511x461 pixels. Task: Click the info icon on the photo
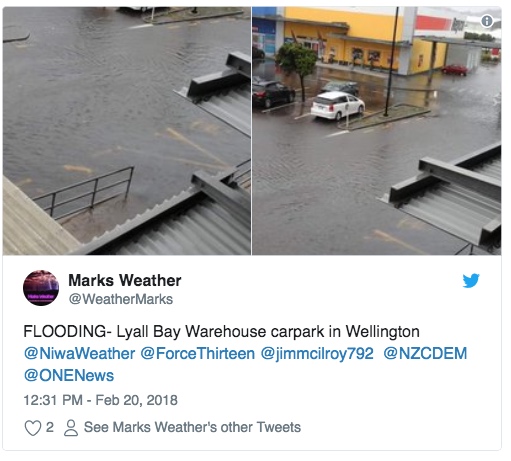[486, 21]
